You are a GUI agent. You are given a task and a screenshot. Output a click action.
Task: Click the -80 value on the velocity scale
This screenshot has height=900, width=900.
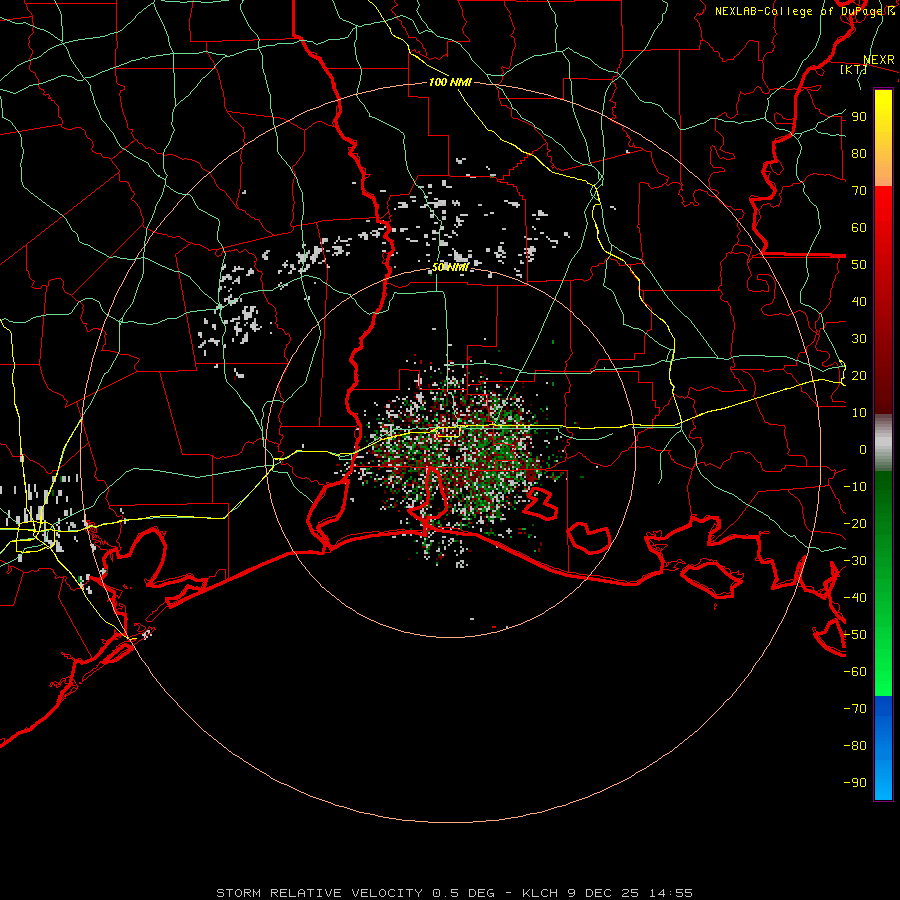pyautogui.click(x=855, y=746)
